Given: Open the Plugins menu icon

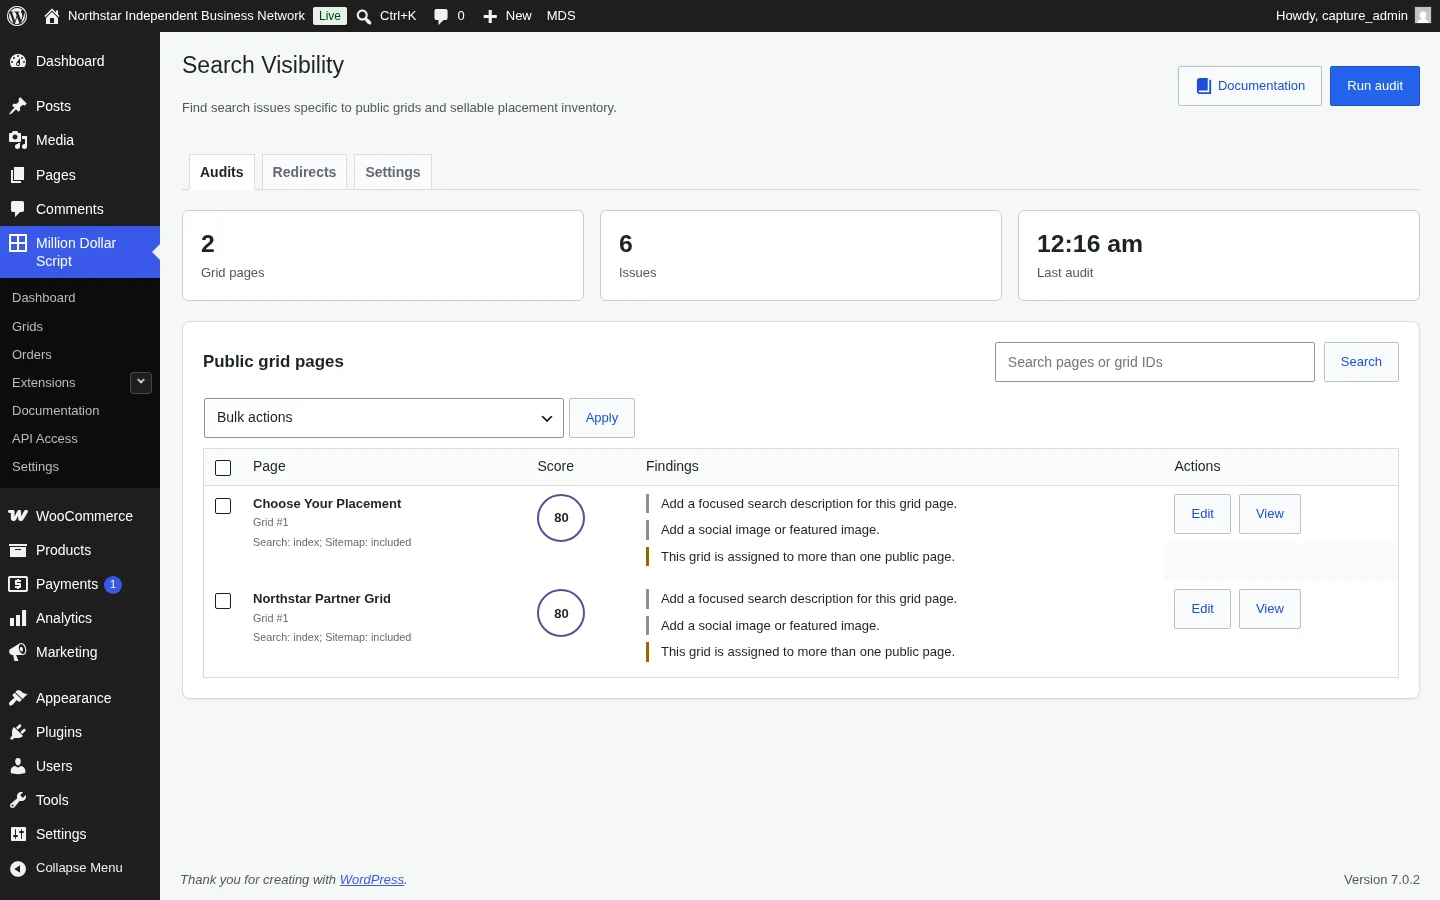Looking at the screenshot, I should point(18,732).
